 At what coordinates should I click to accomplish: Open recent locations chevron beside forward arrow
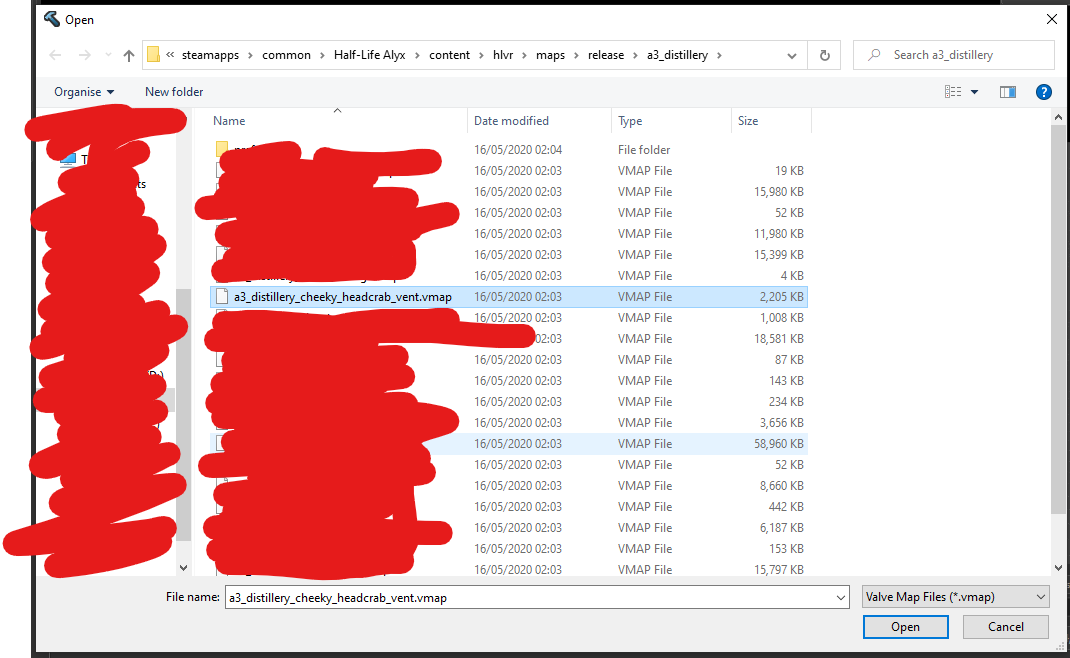pos(108,55)
